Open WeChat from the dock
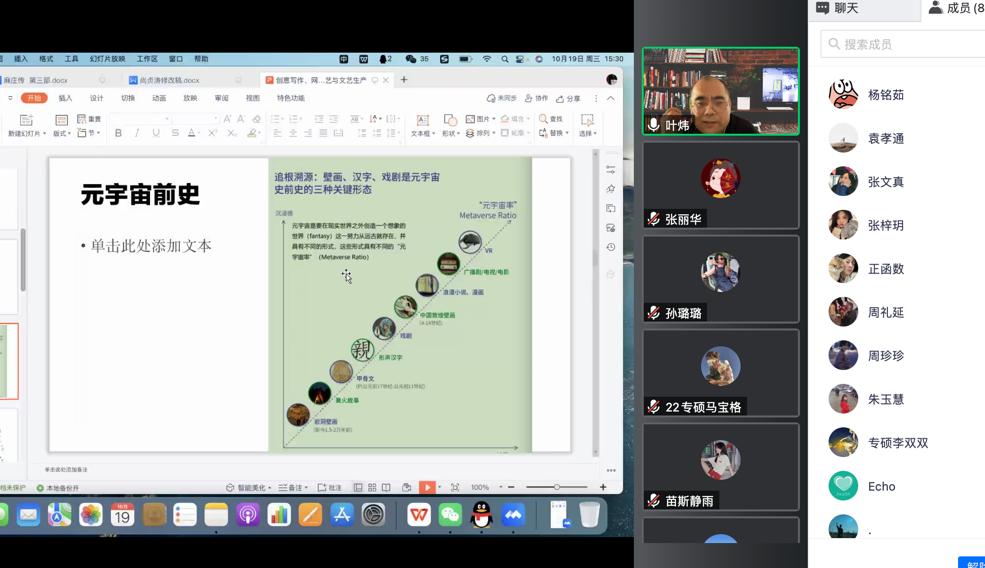The height and width of the screenshot is (568, 985). 450,515
